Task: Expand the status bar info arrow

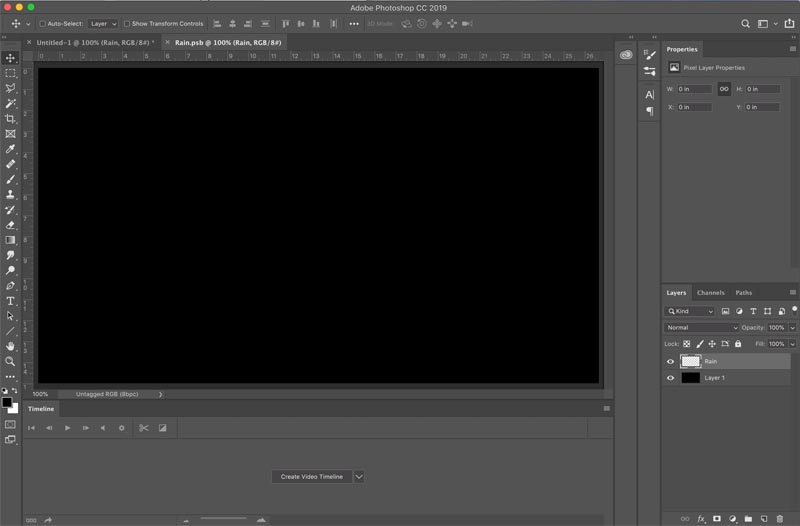Action: pos(161,394)
